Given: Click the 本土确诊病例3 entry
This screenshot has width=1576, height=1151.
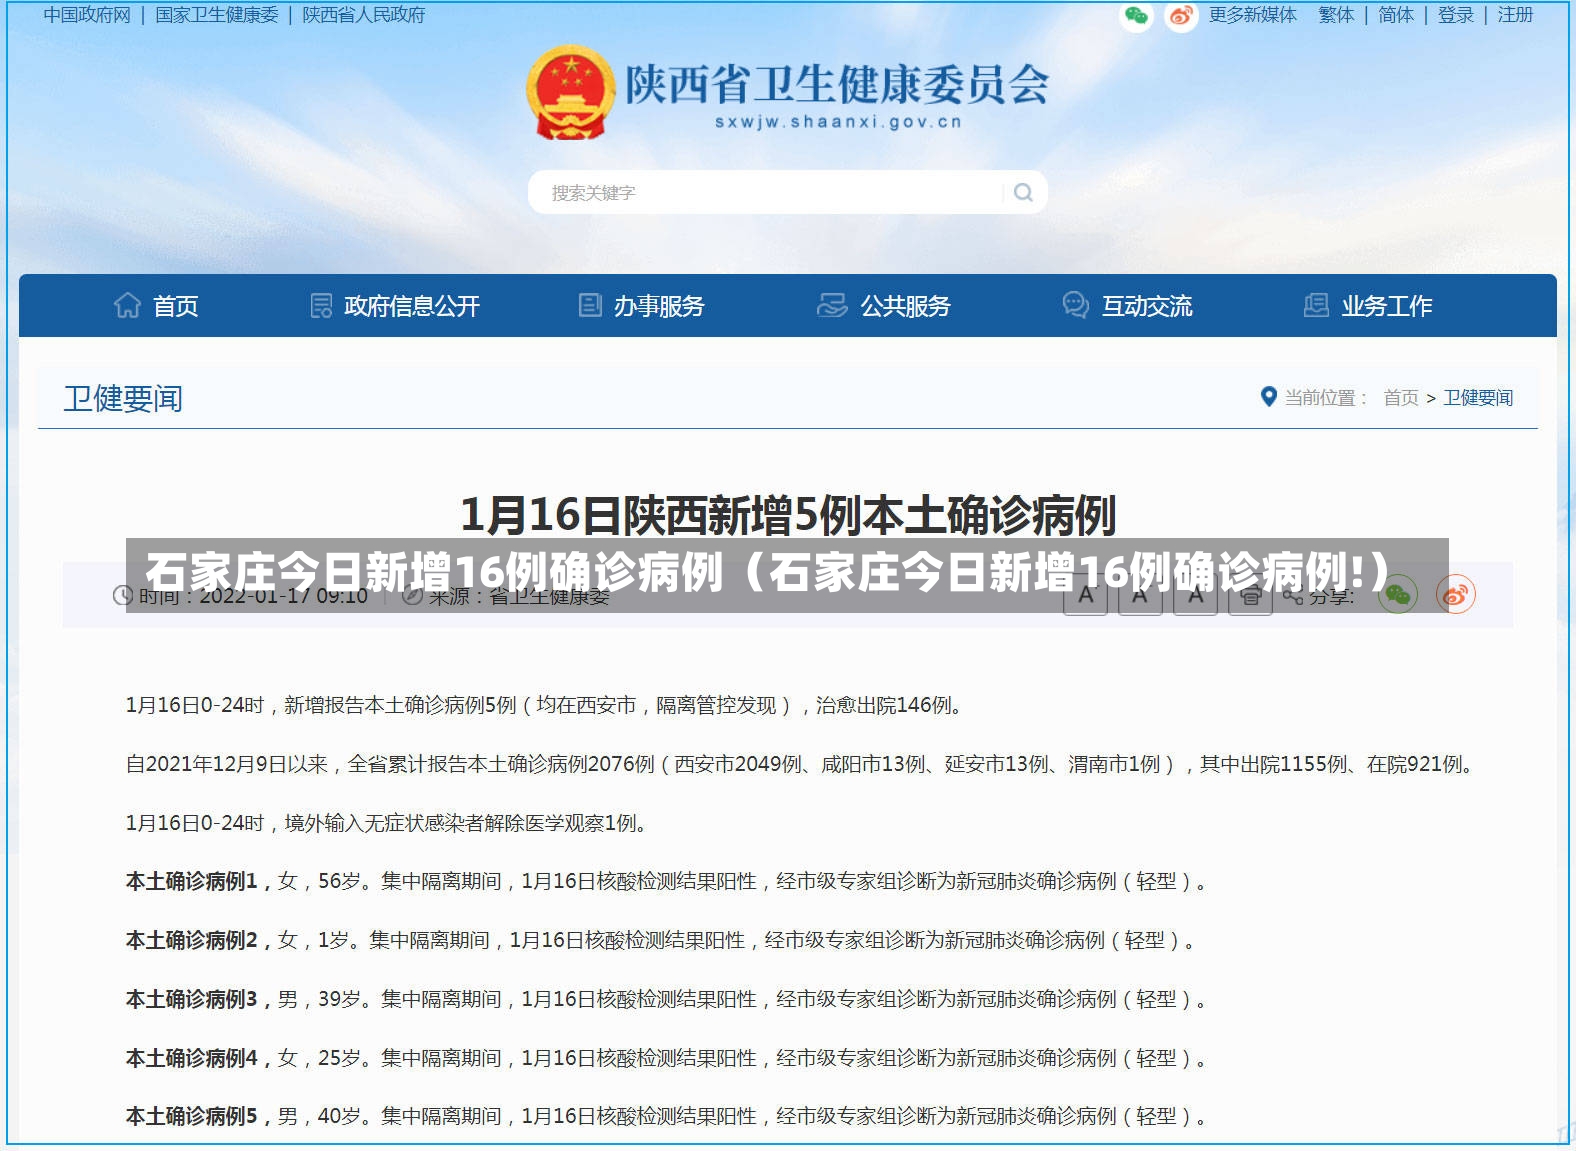Looking at the screenshot, I should pos(668,999).
